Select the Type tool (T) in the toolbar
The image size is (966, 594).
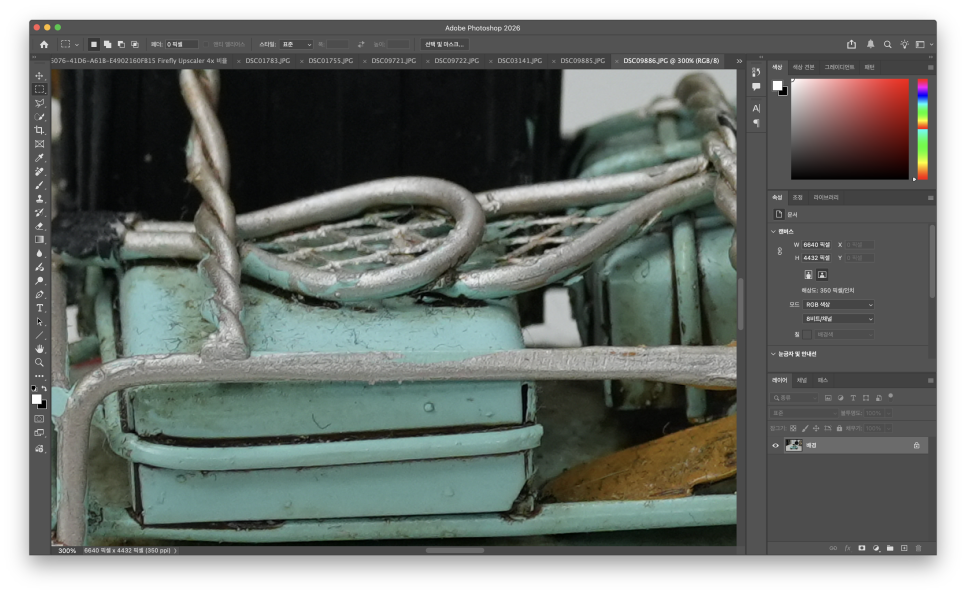[x=39, y=308]
